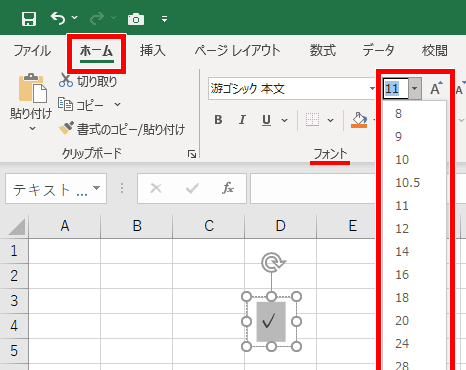Click the 切り取り scissors button

point(88,81)
